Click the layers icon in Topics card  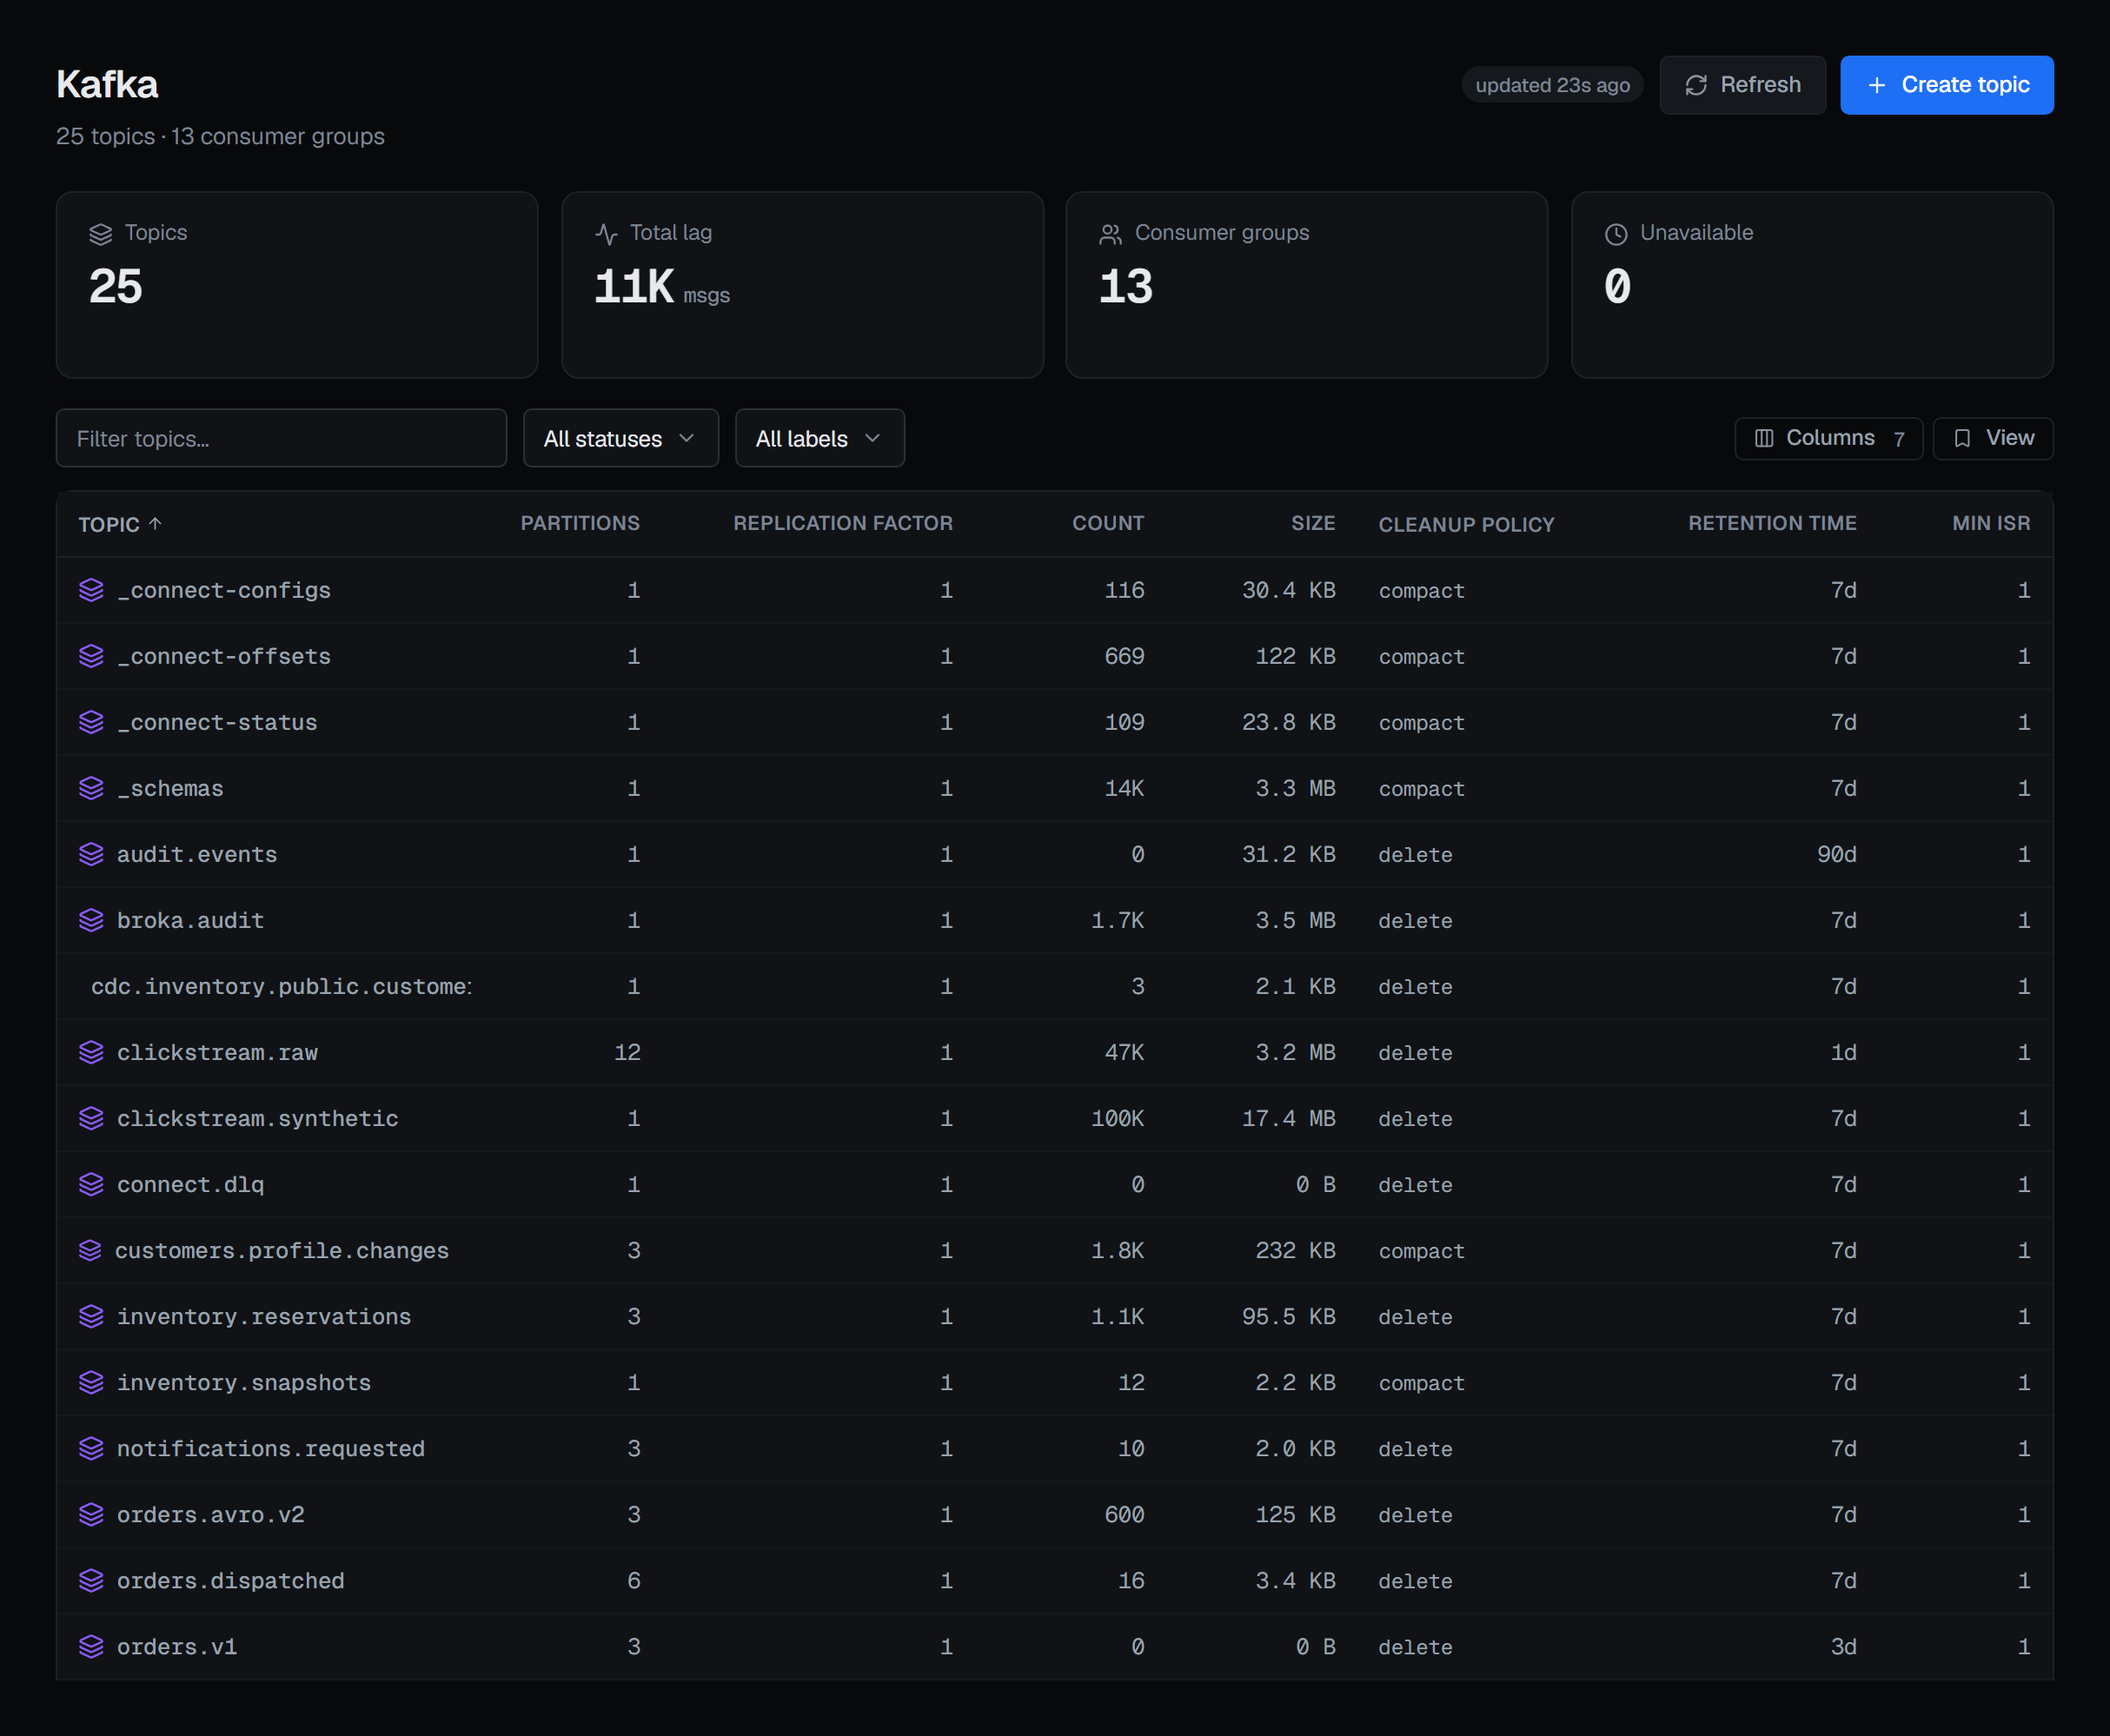101,234
